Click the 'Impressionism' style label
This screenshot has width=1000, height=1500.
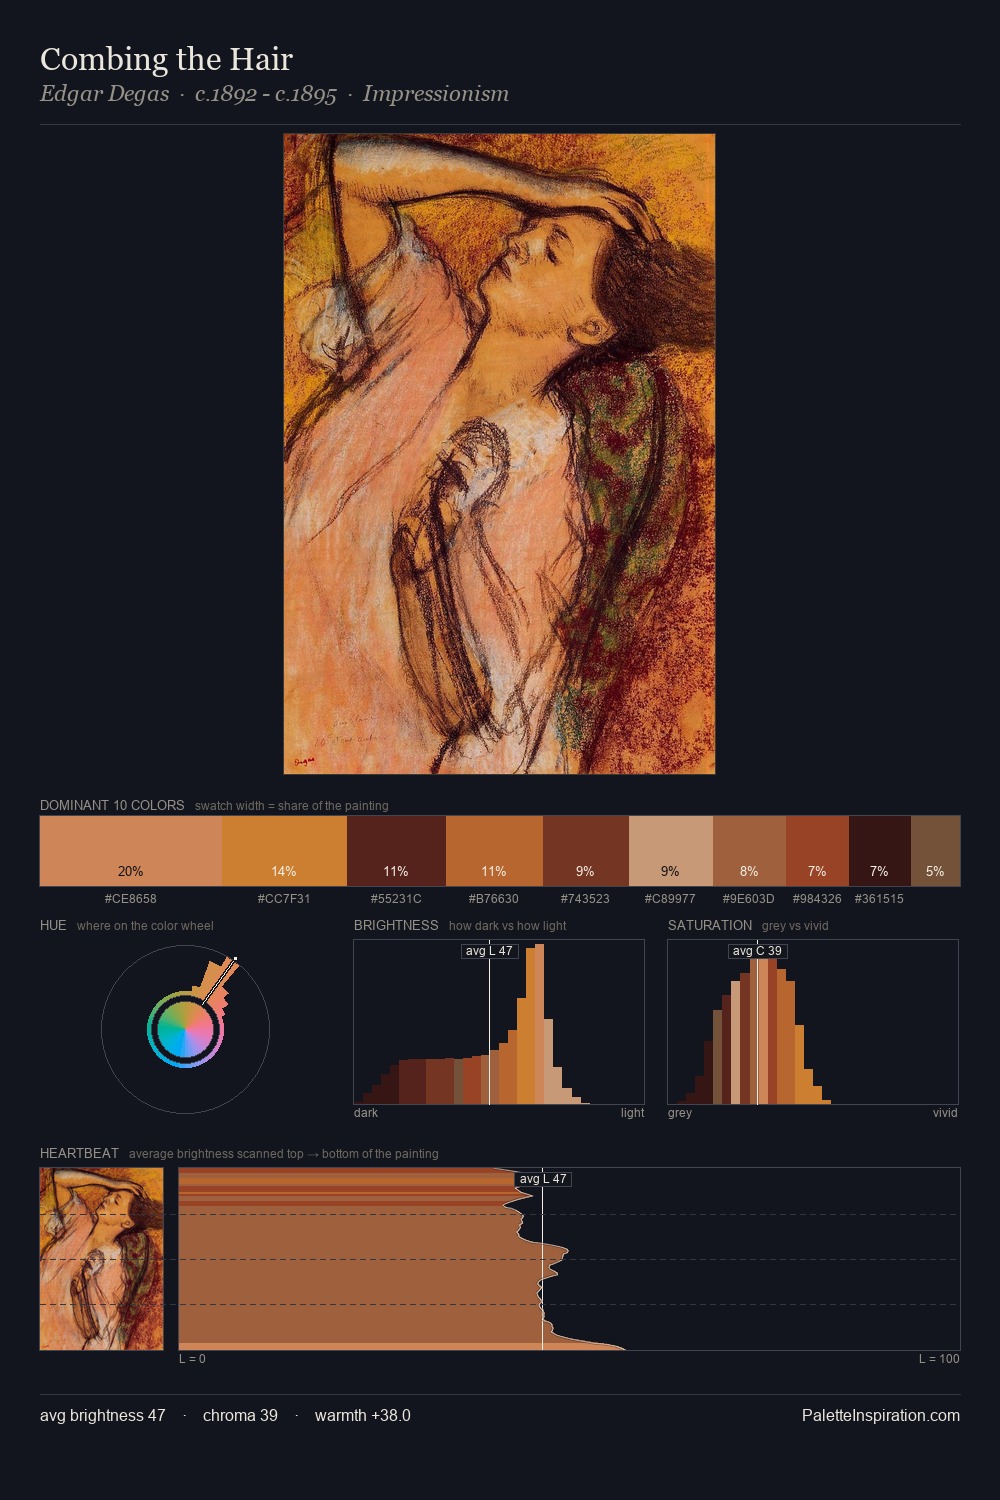[x=436, y=94]
